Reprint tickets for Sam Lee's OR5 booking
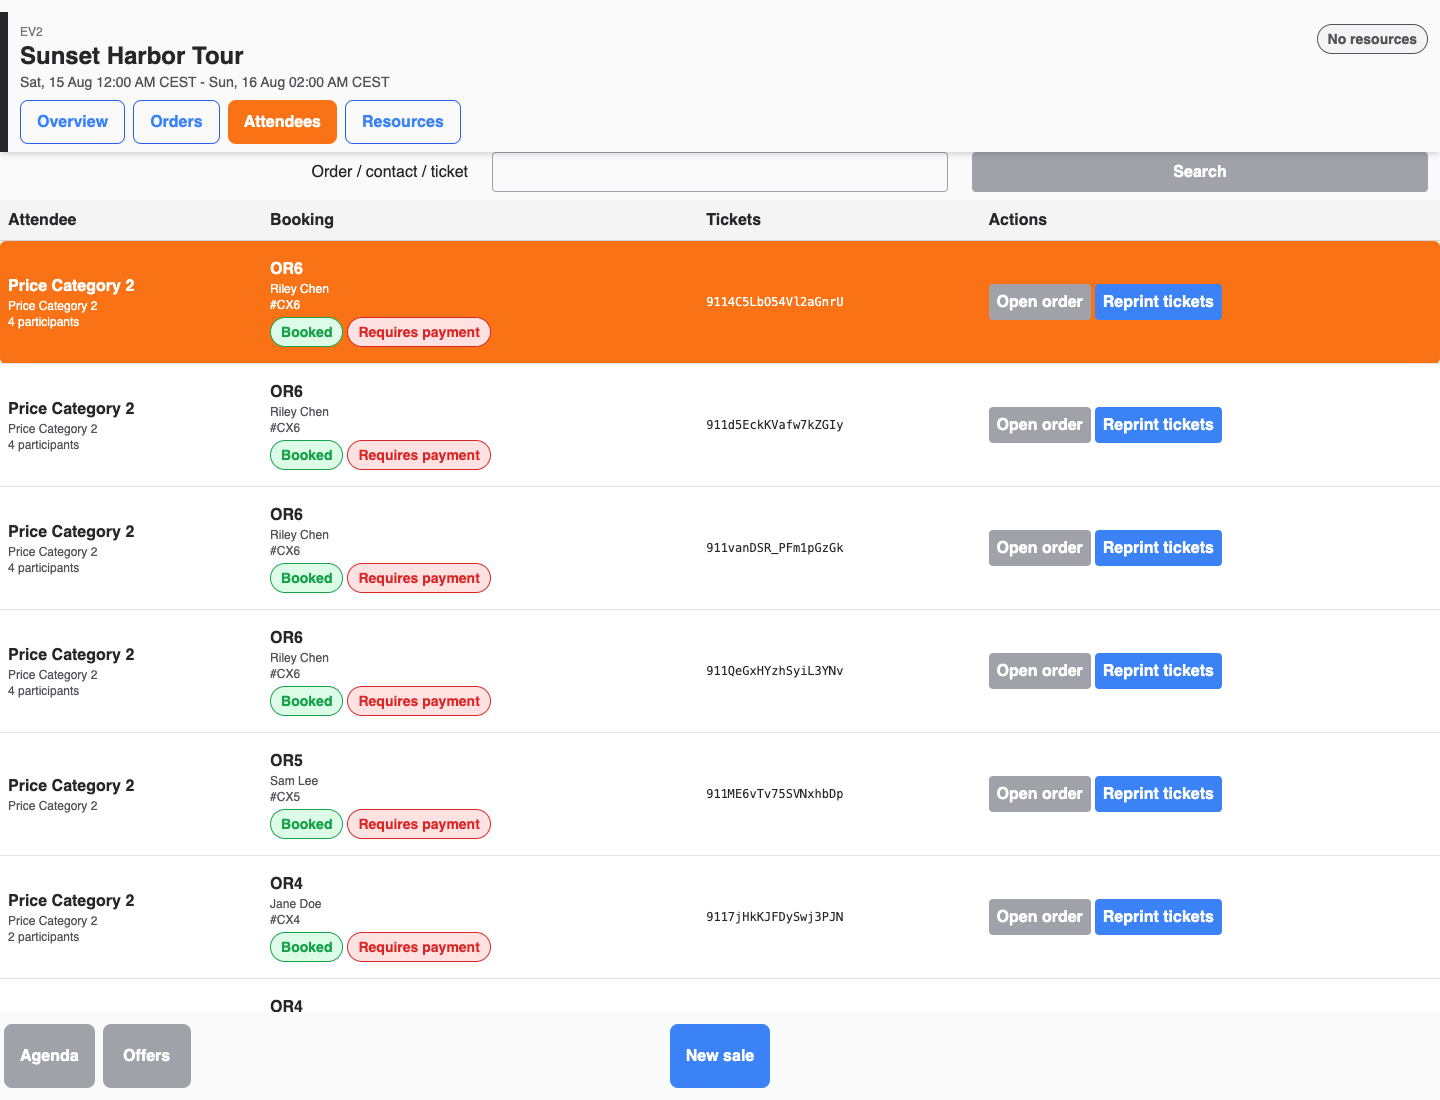 tap(1158, 794)
